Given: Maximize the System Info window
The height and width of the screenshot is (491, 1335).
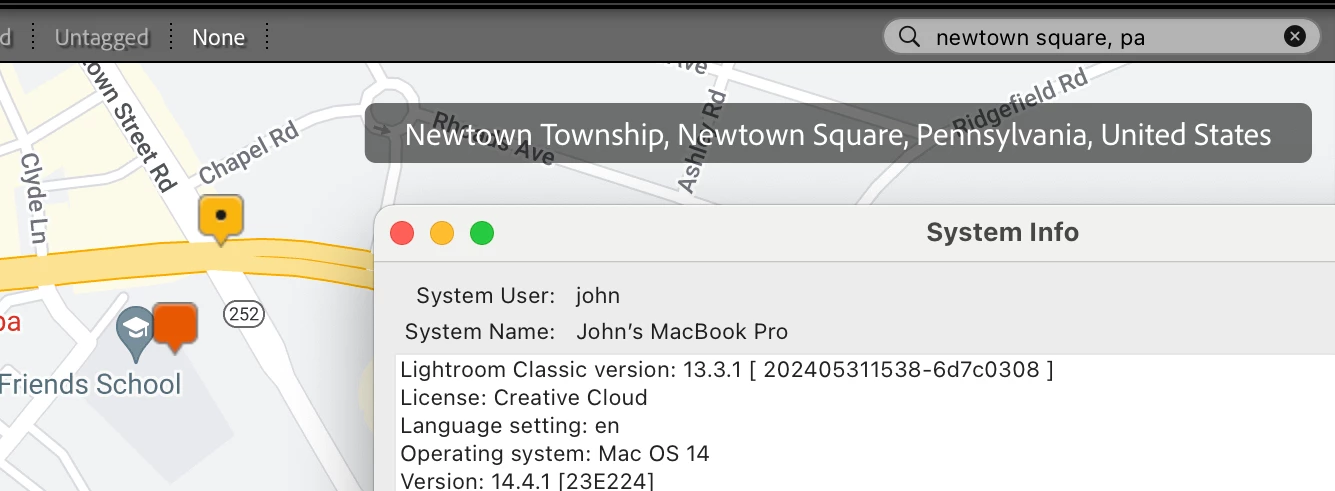Looking at the screenshot, I should (482, 233).
